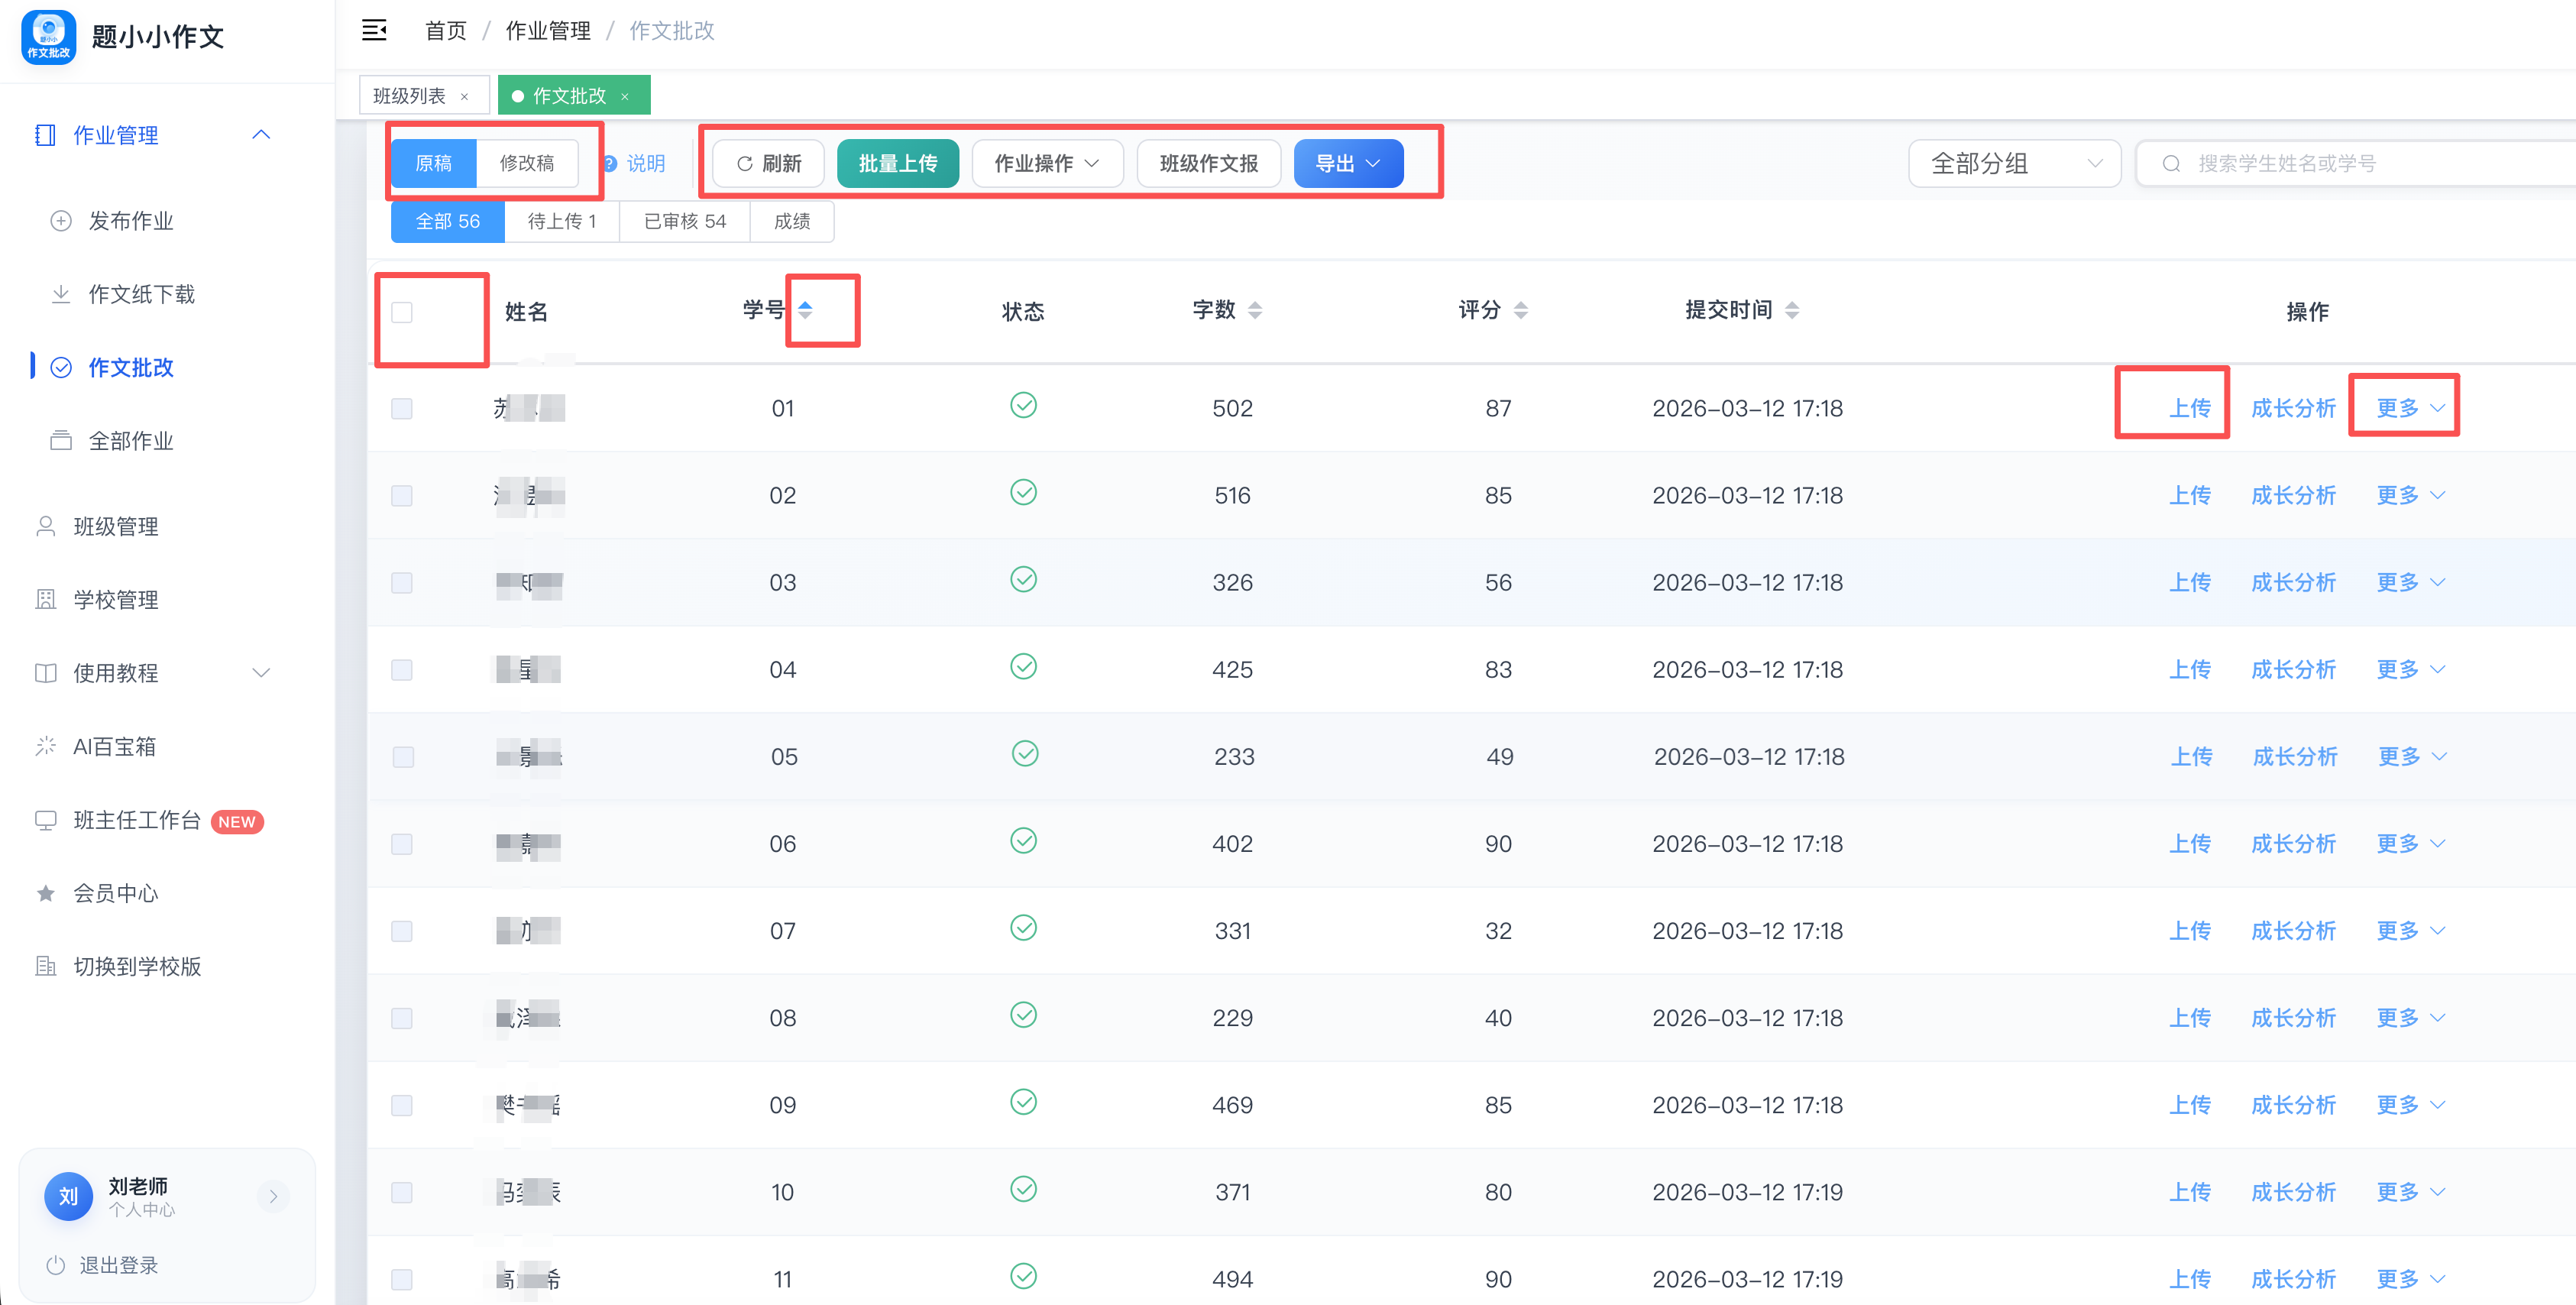The image size is (2576, 1305).
Task: Tick the checkbox for 学号 07 row
Action: pos(402,931)
